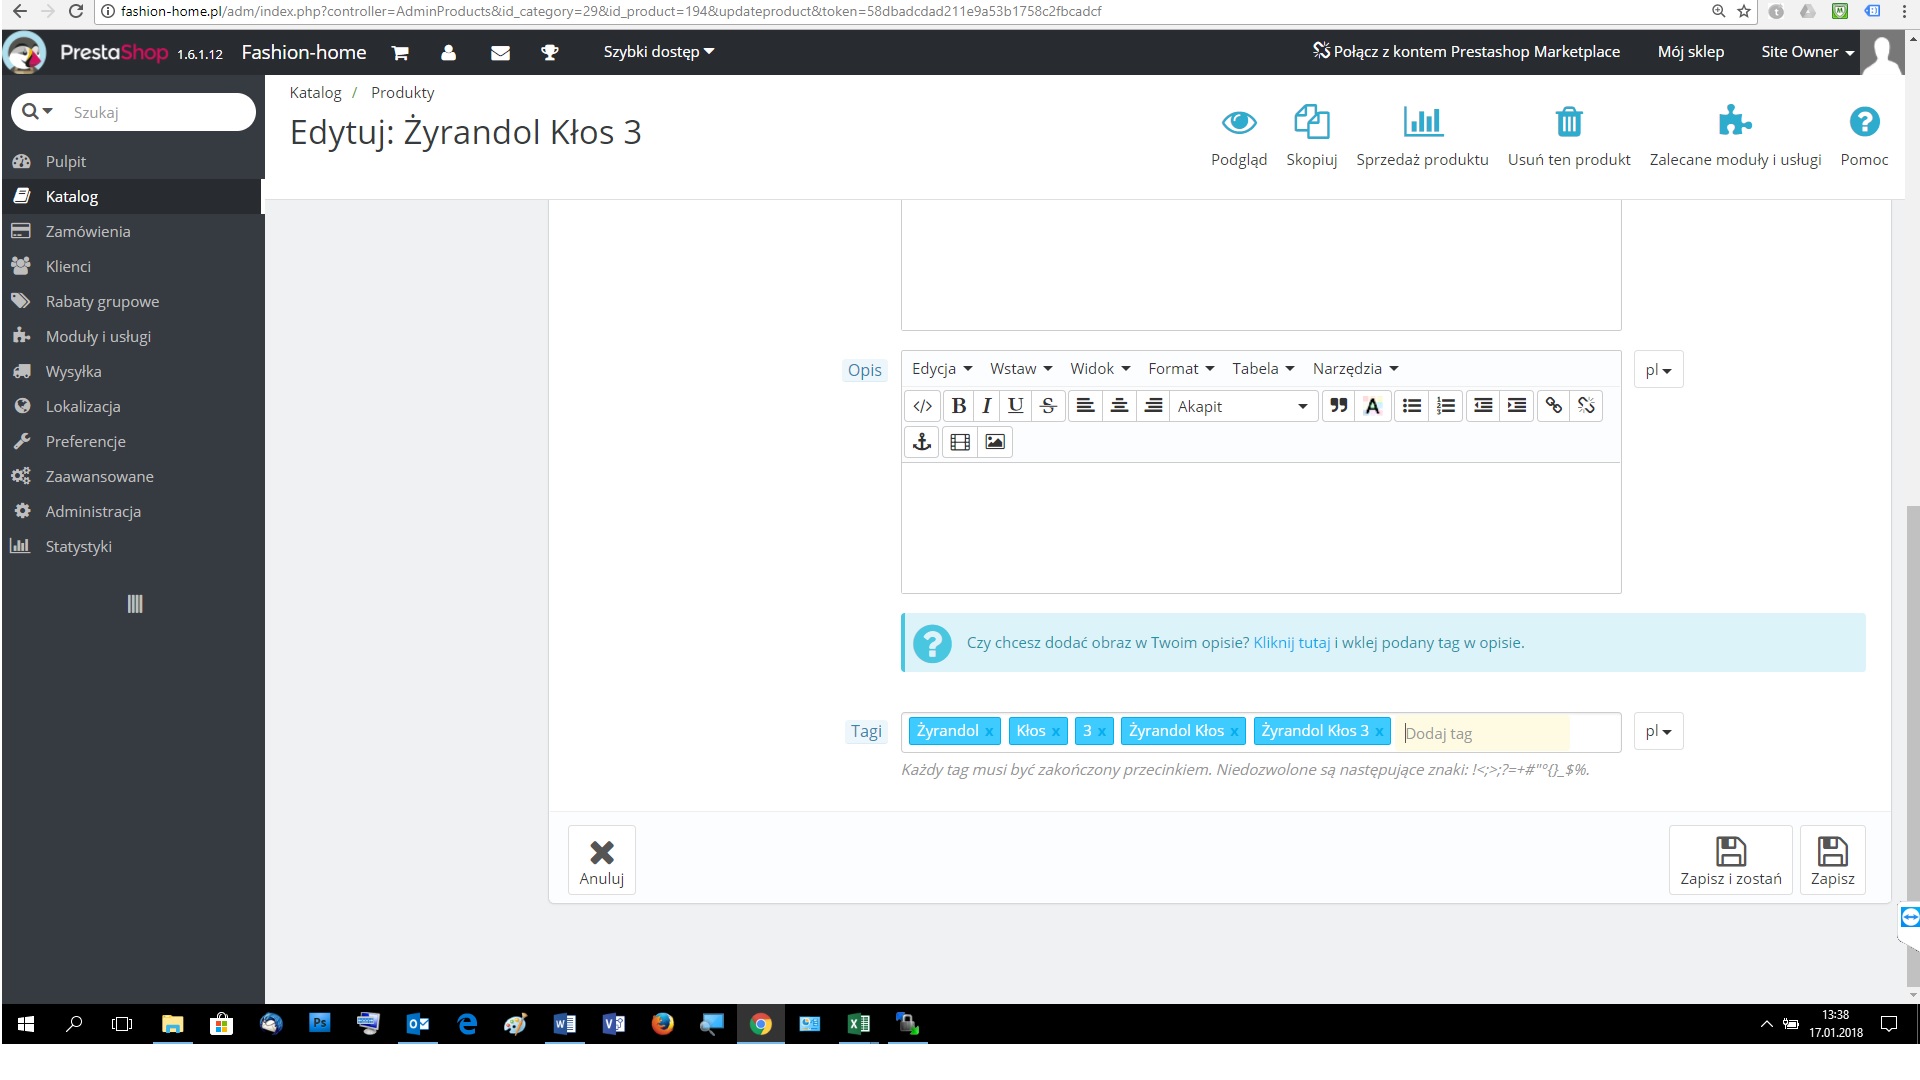Toggle underline formatting in Opis editor
1920x1080 pixels.
(x=1015, y=406)
